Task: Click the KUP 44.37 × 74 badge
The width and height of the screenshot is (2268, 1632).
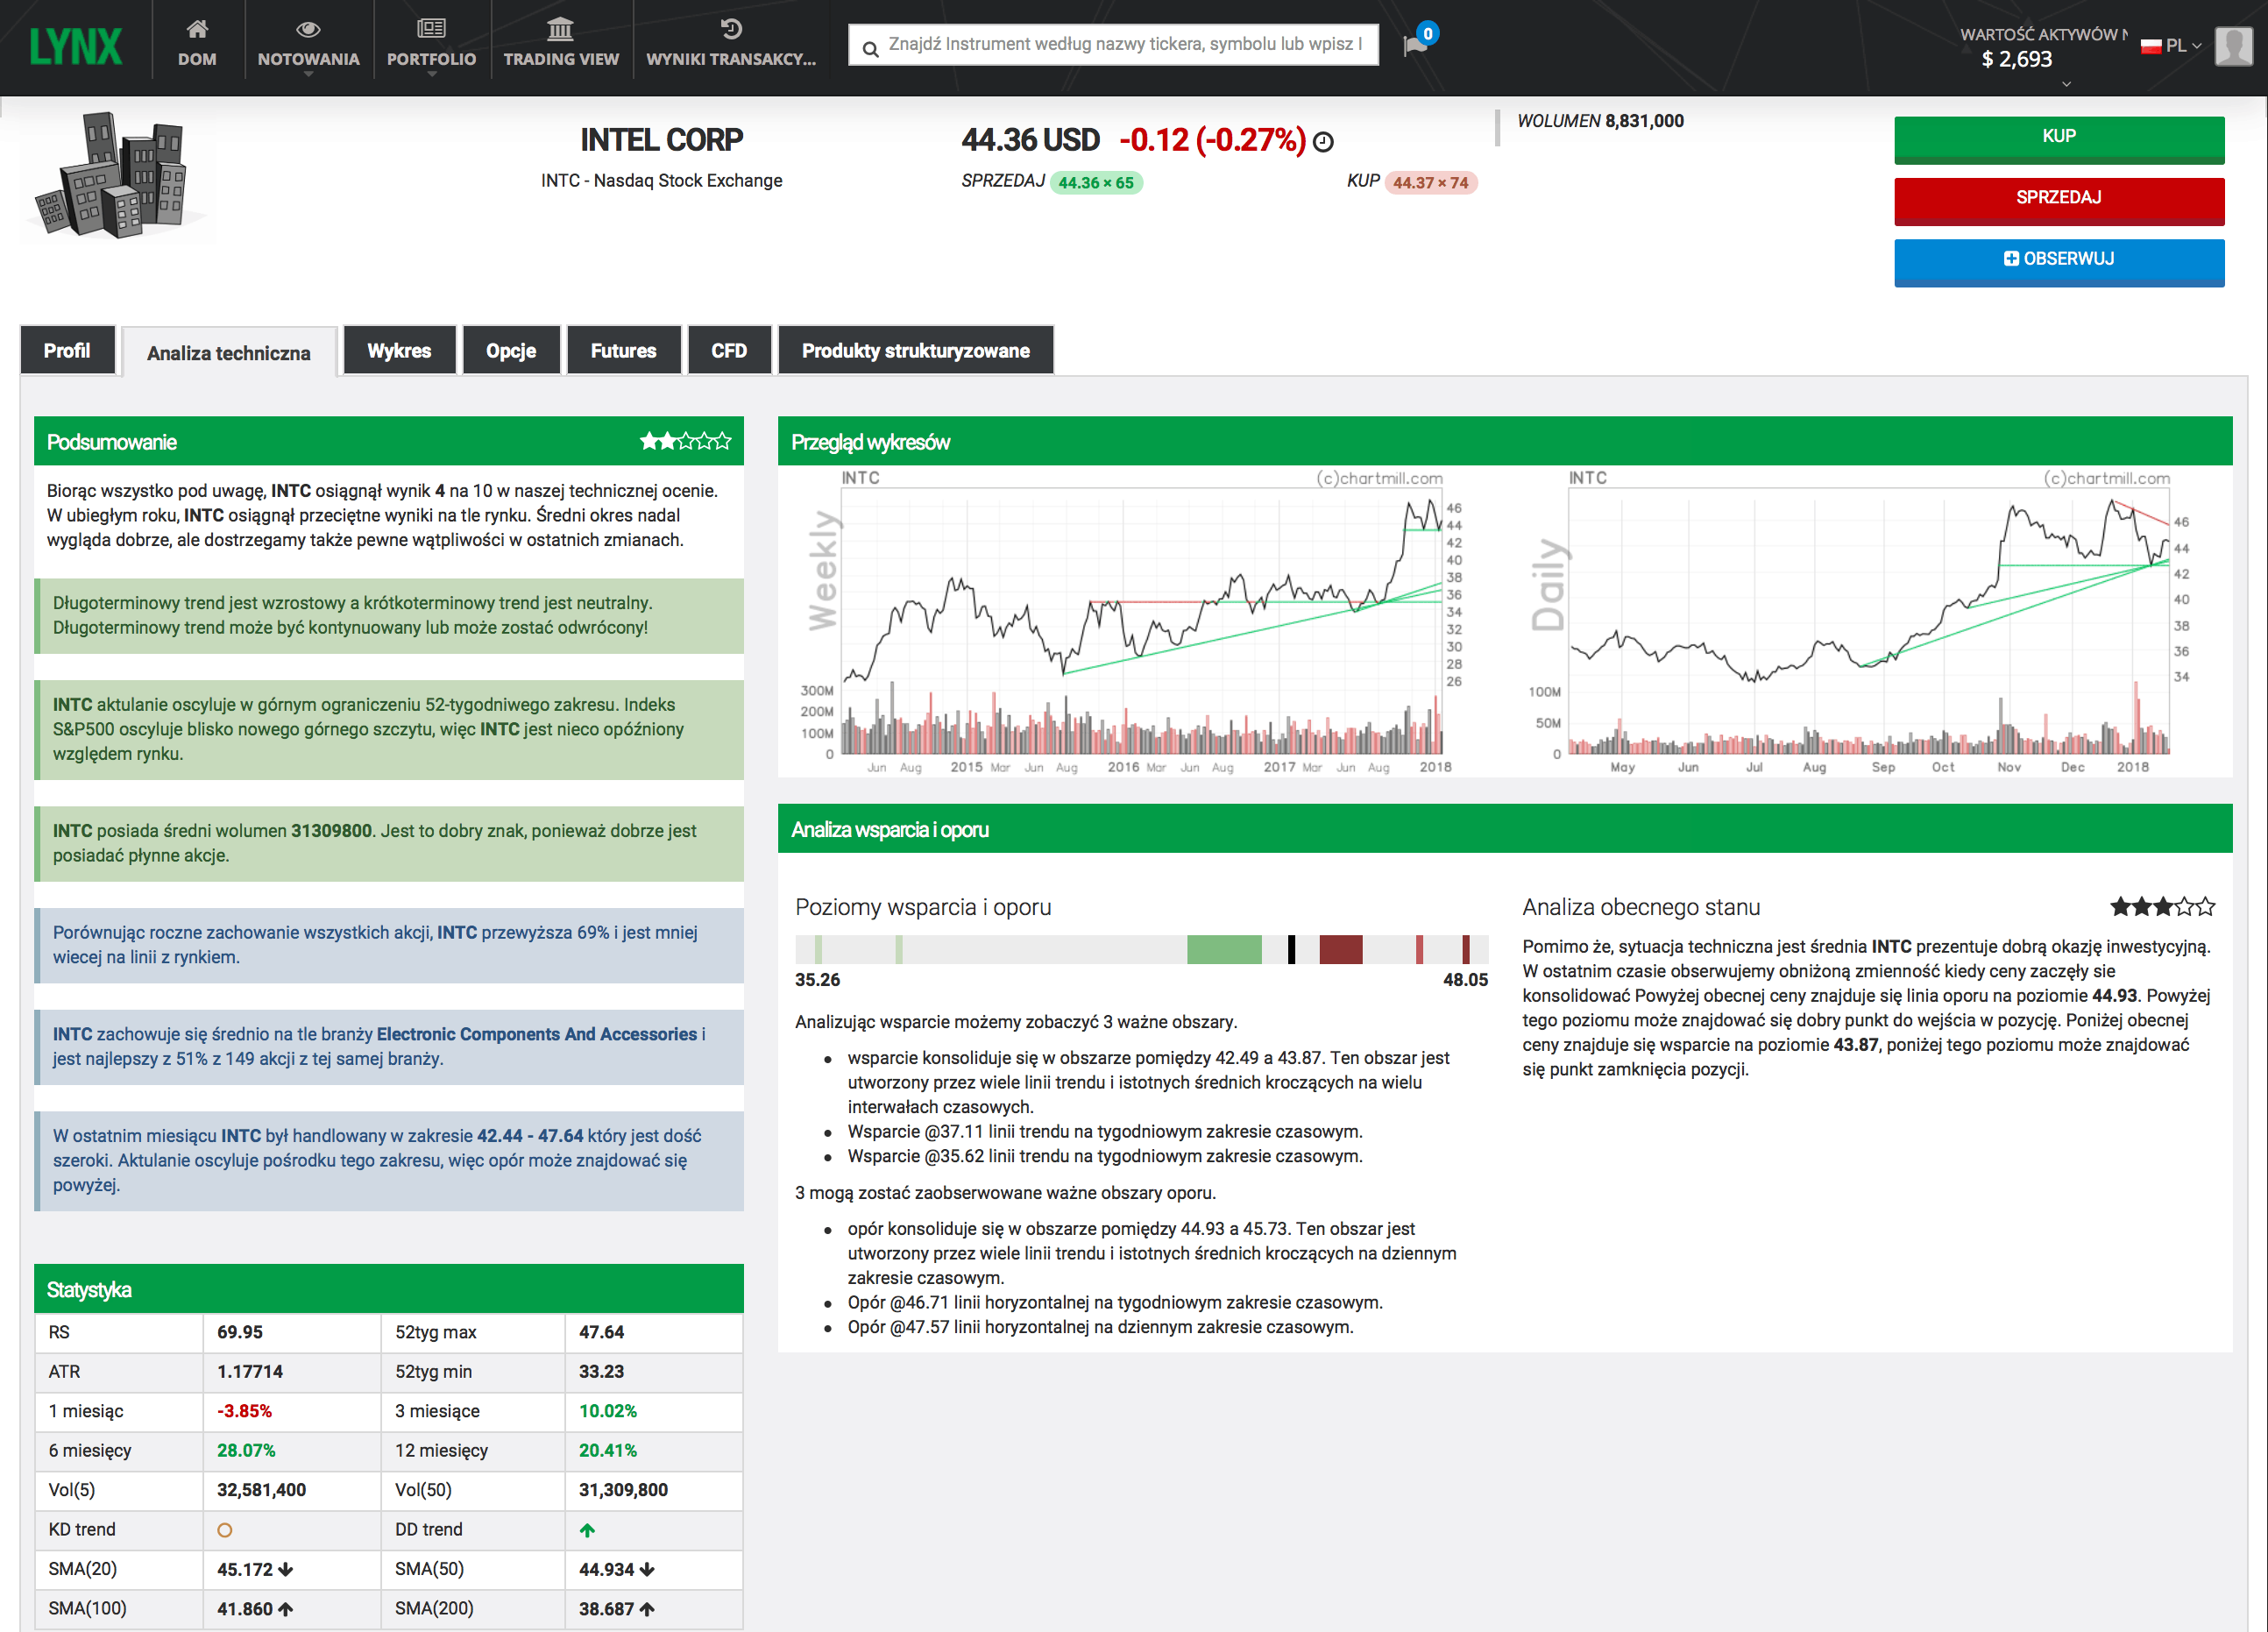Action: (x=1430, y=183)
